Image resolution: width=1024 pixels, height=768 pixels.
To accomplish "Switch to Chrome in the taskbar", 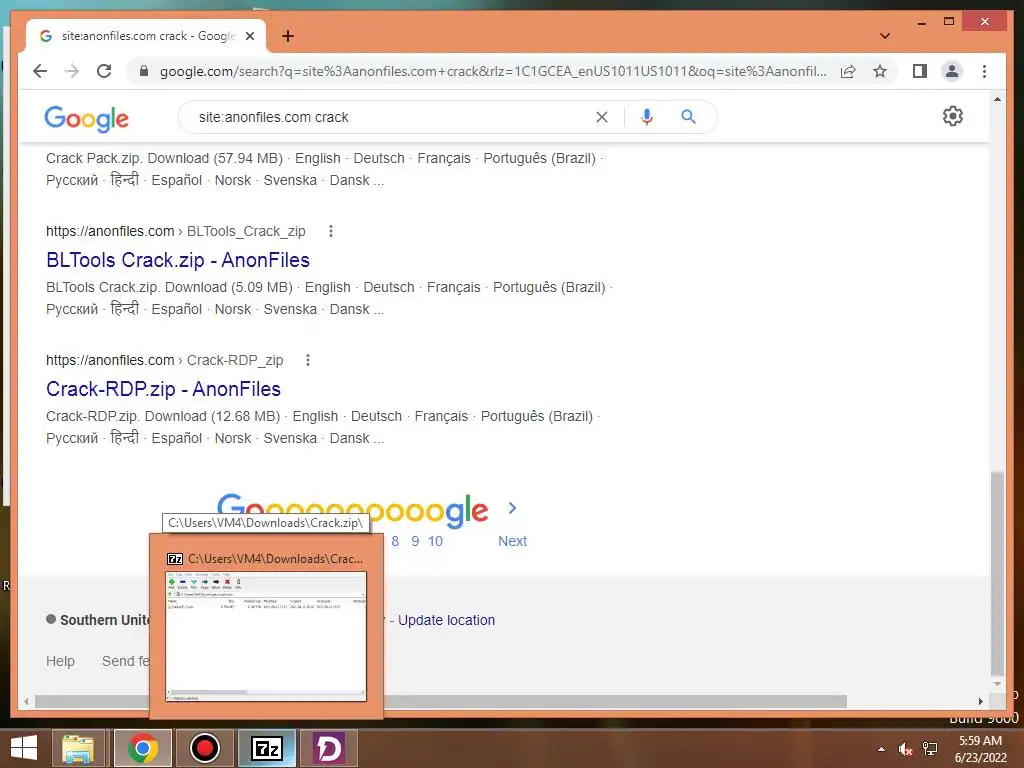I will [x=143, y=748].
